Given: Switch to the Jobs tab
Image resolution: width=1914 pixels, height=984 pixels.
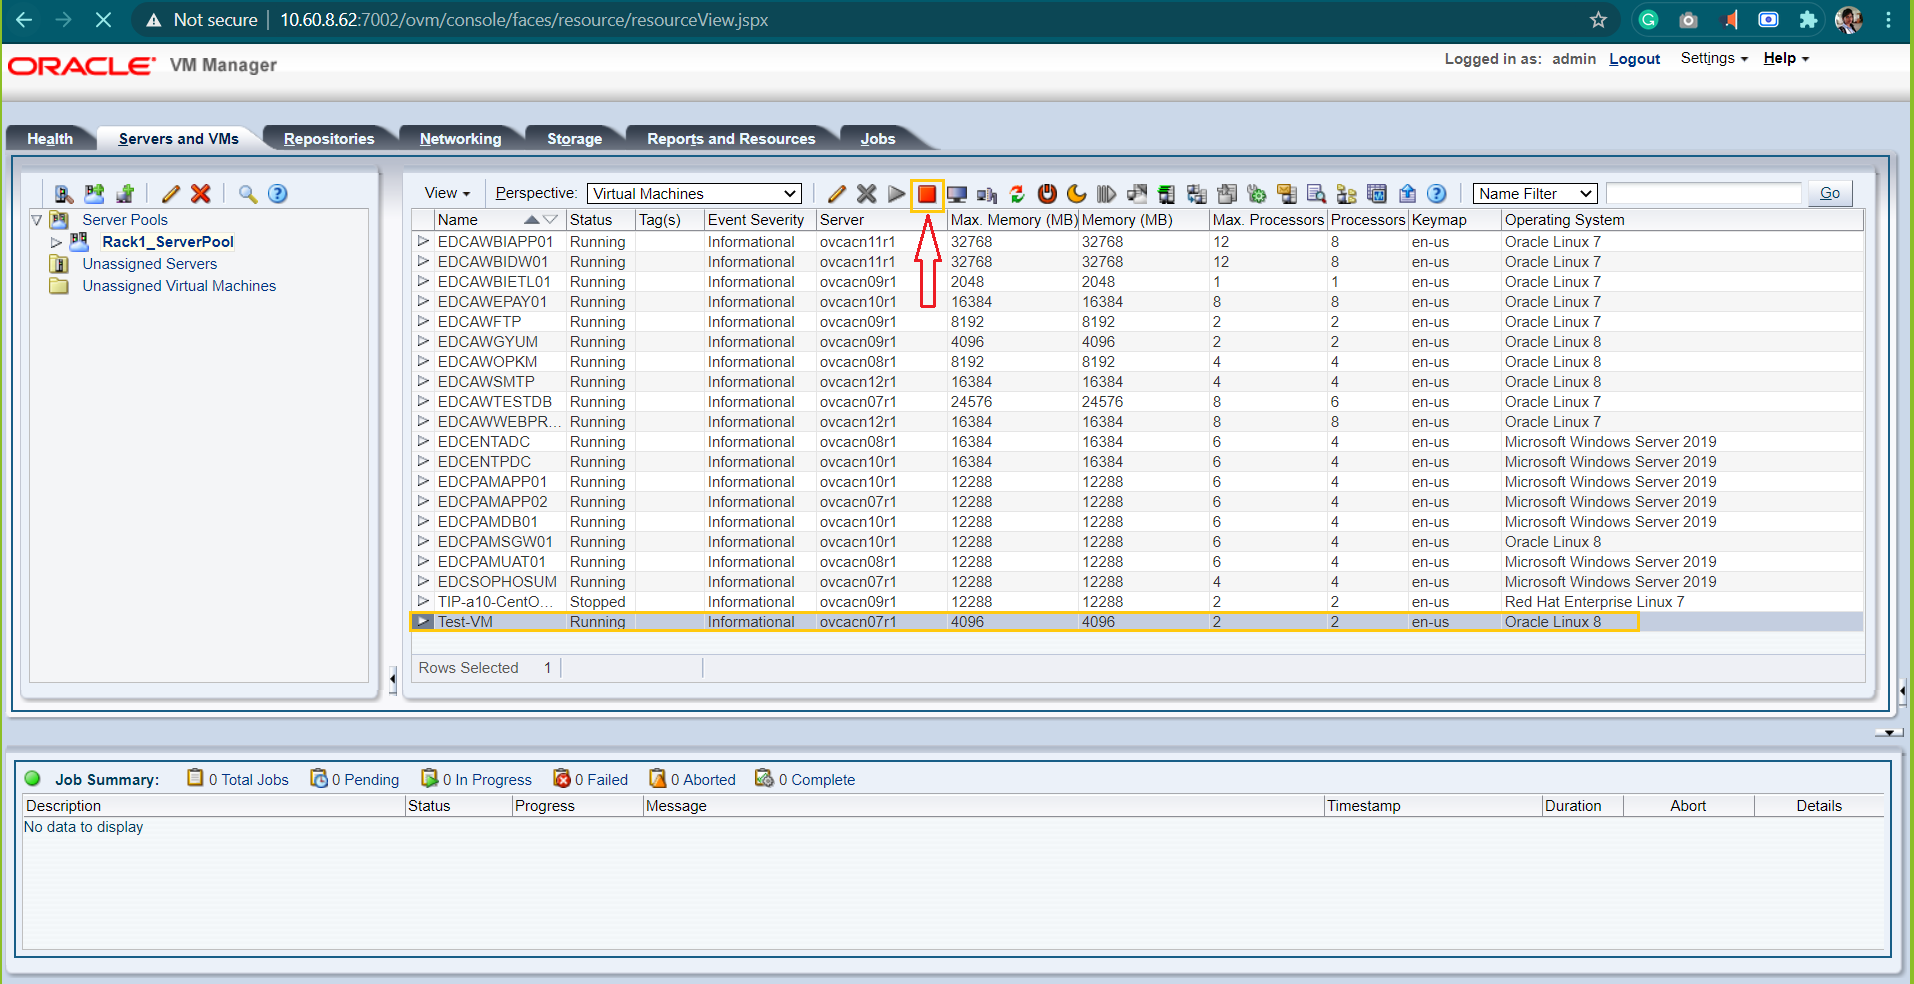Looking at the screenshot, I should click(878, 139).
